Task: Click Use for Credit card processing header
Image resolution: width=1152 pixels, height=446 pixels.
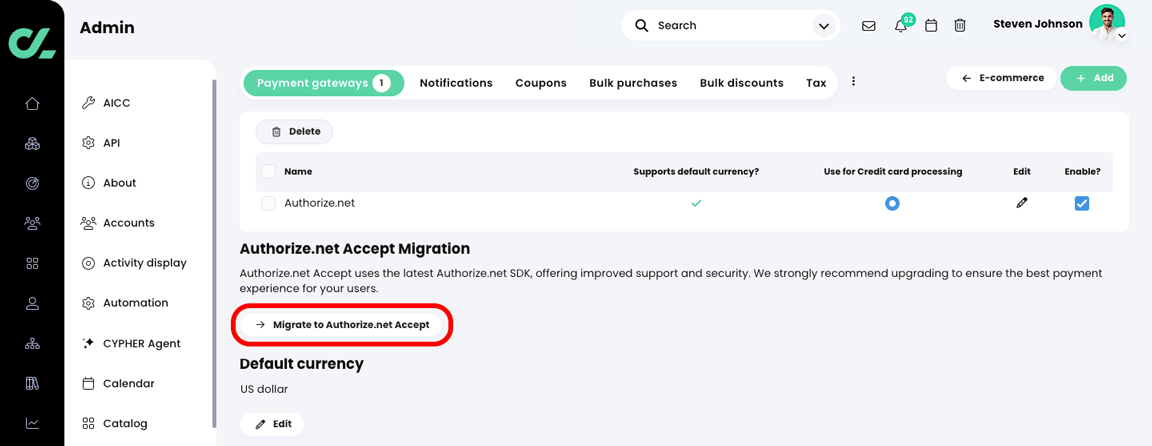Action: [x=893, y=171]
